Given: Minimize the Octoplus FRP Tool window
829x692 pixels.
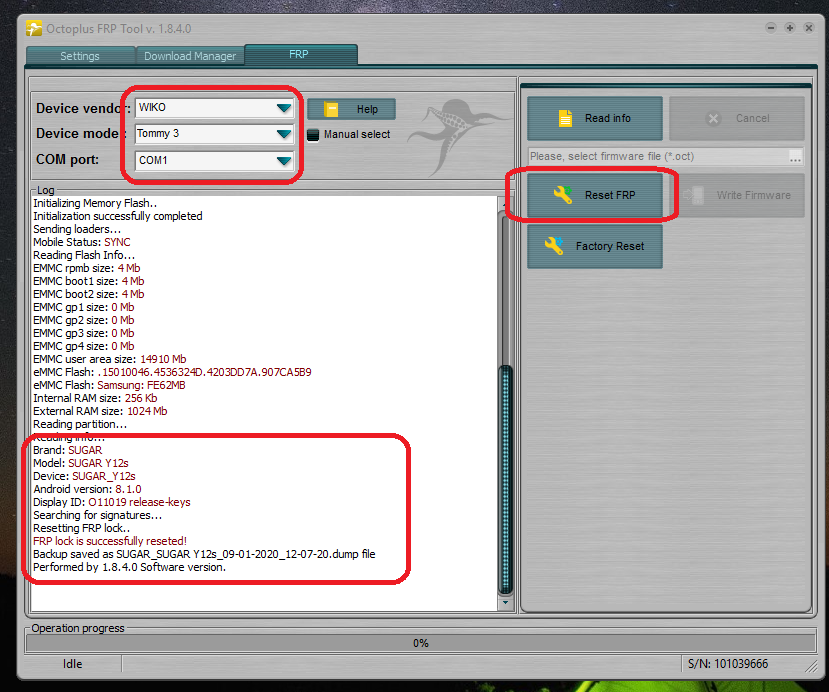Looking at the screenshot, I should [x=771, y=28].
